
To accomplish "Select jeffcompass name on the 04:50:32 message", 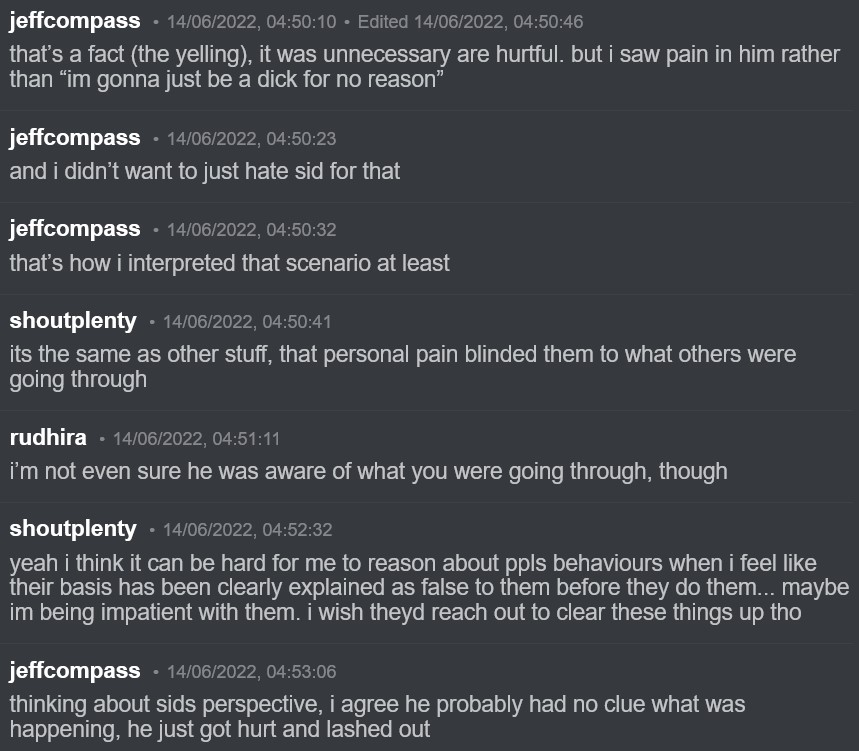I will pos(75,229).
